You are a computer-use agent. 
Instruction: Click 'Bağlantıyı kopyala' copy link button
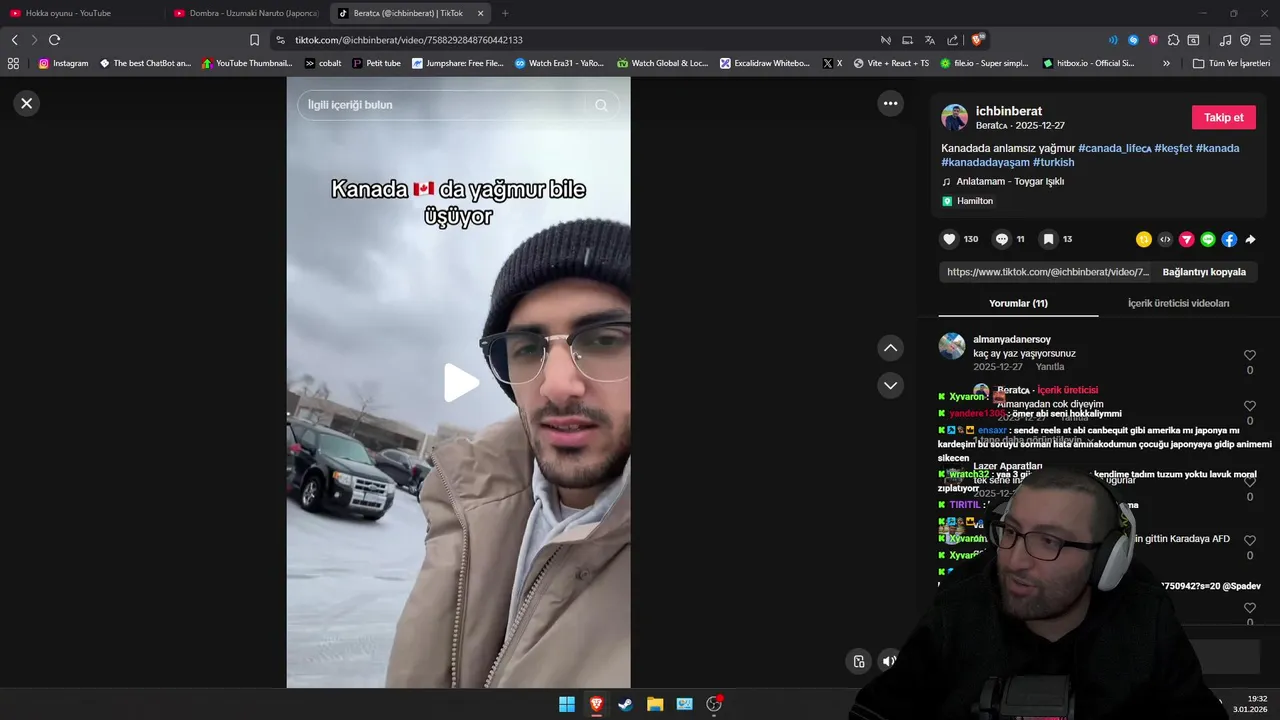point(1204,272)
